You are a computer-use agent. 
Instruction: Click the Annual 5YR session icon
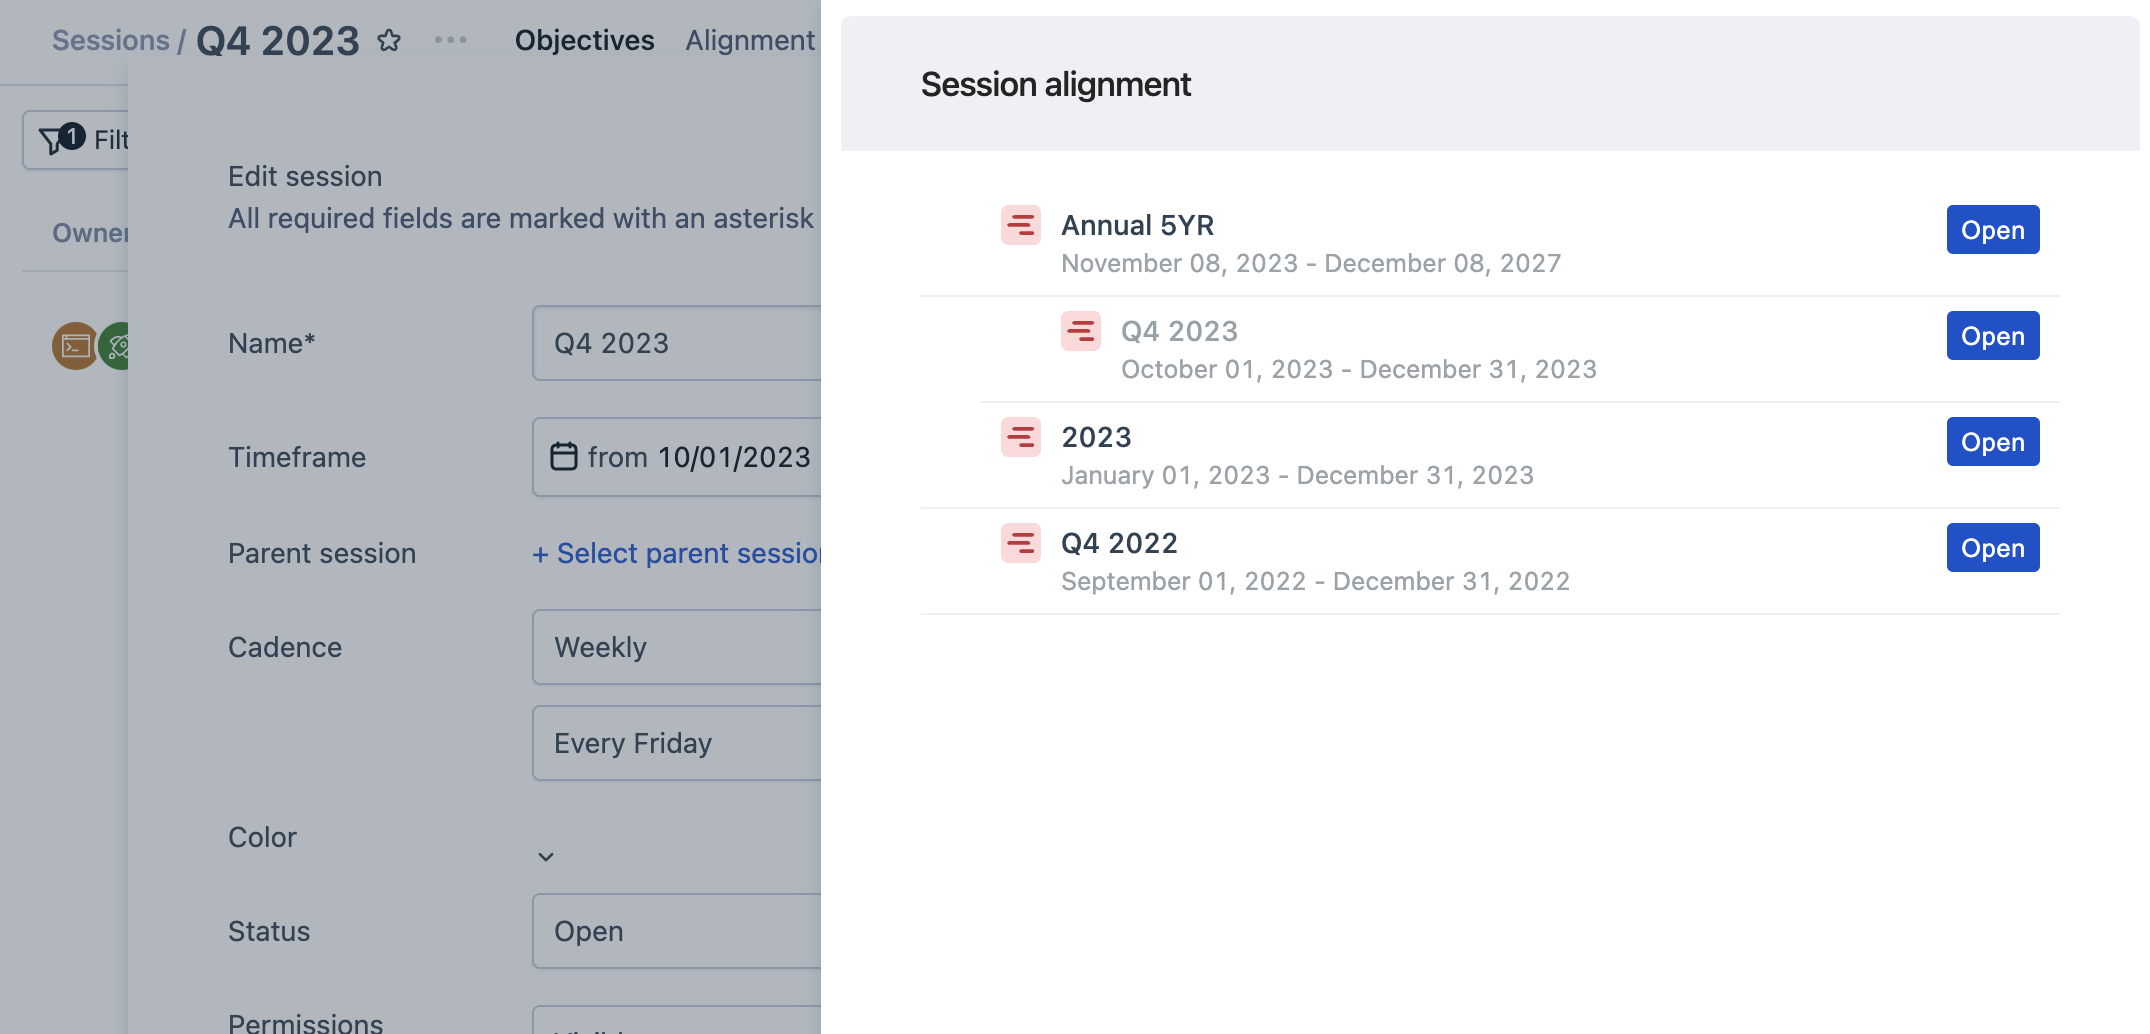tap(1021, 225)
